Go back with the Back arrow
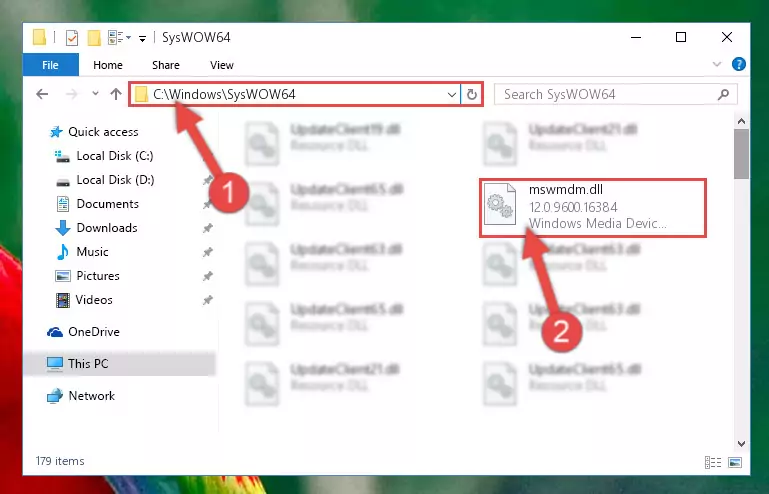This screenshot has width=769, height=494. click(x=42, y=94)
